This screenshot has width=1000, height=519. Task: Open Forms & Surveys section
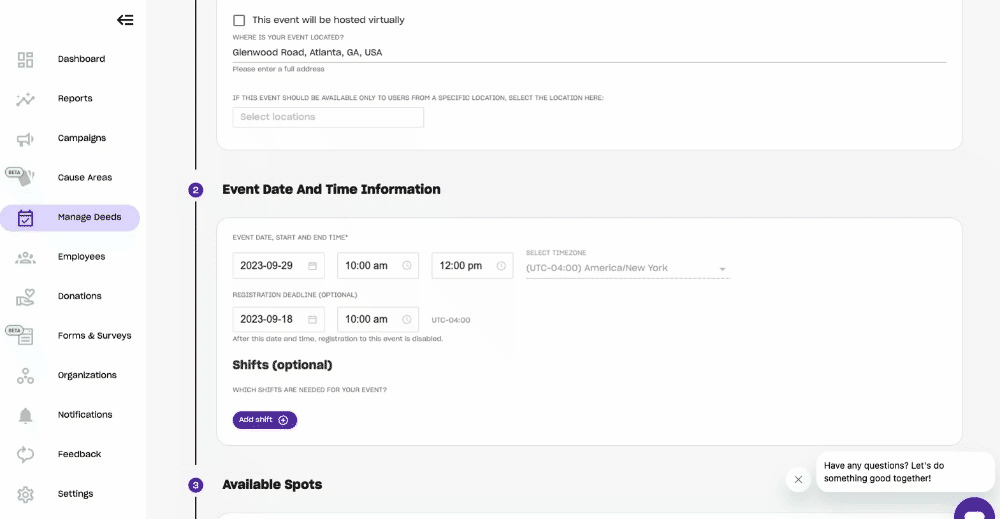pos(94,336)
